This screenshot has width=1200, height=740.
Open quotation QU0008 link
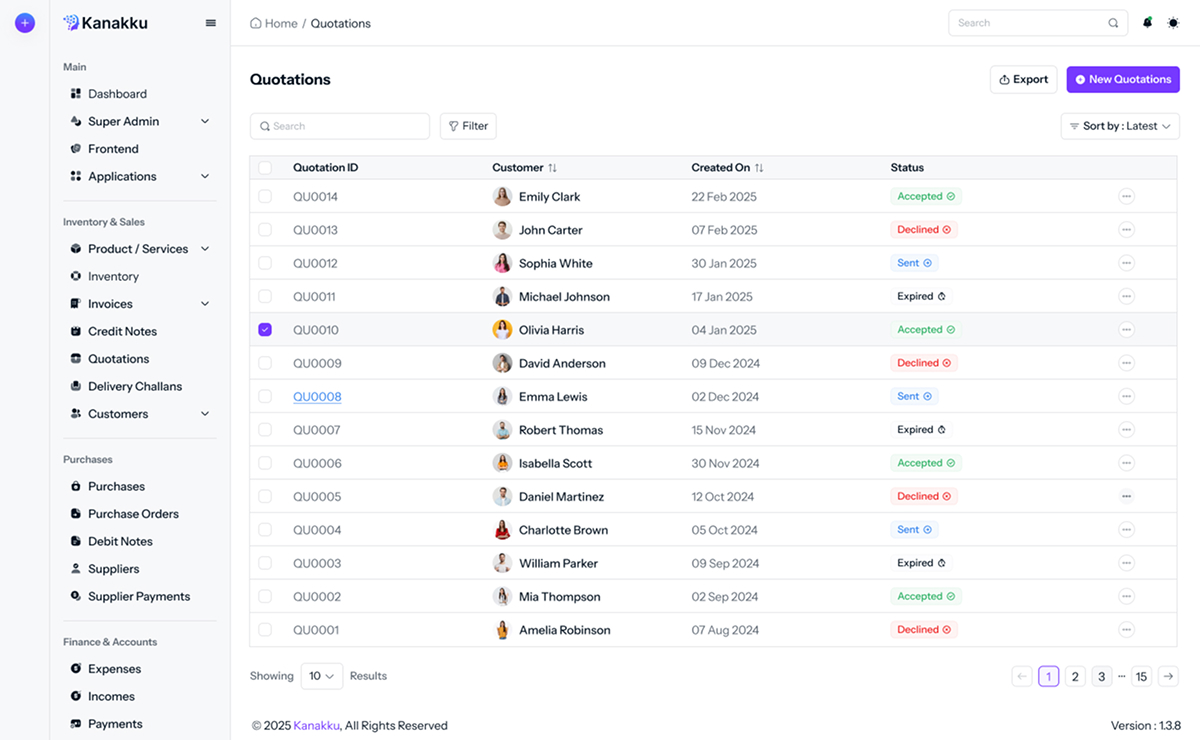coord(317,396)
